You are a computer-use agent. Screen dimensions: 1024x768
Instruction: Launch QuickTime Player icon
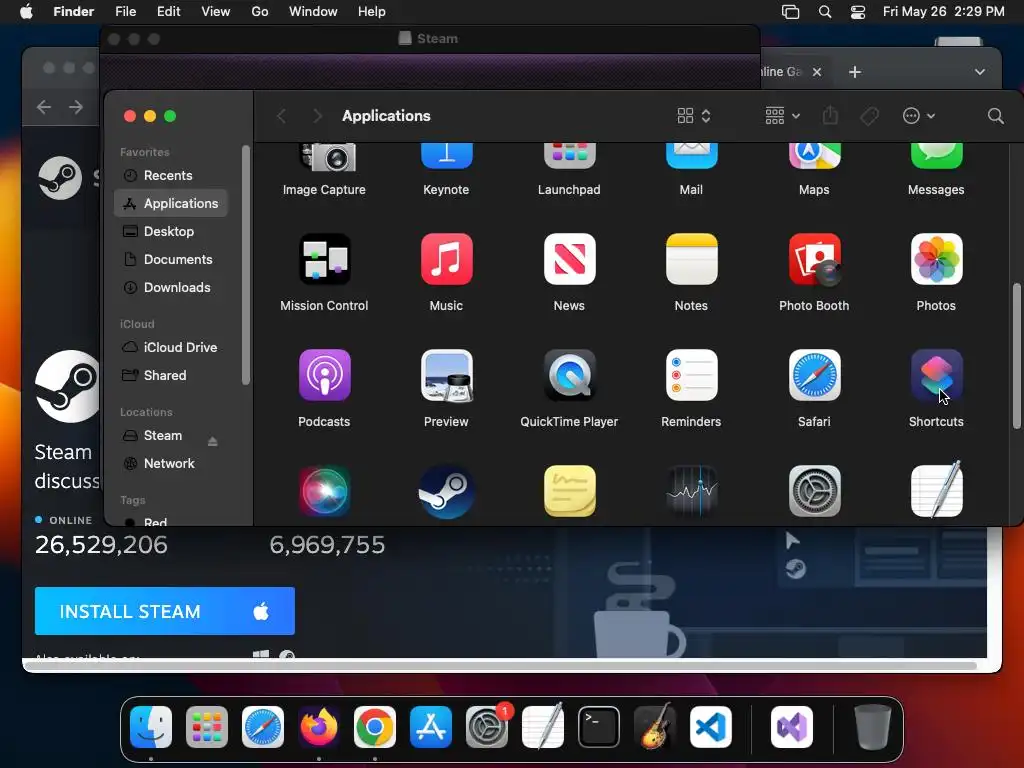[569, 375]
